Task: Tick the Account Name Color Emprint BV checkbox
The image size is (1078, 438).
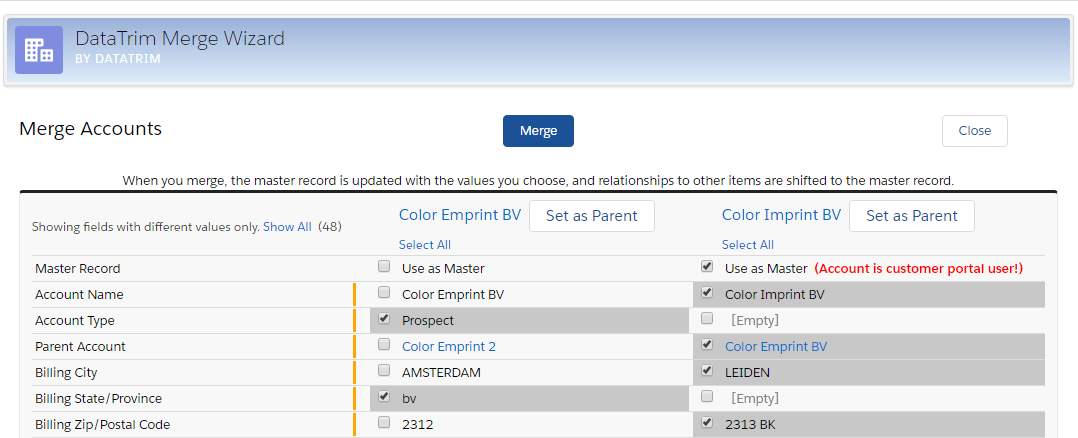Action: tap(384, 293)
